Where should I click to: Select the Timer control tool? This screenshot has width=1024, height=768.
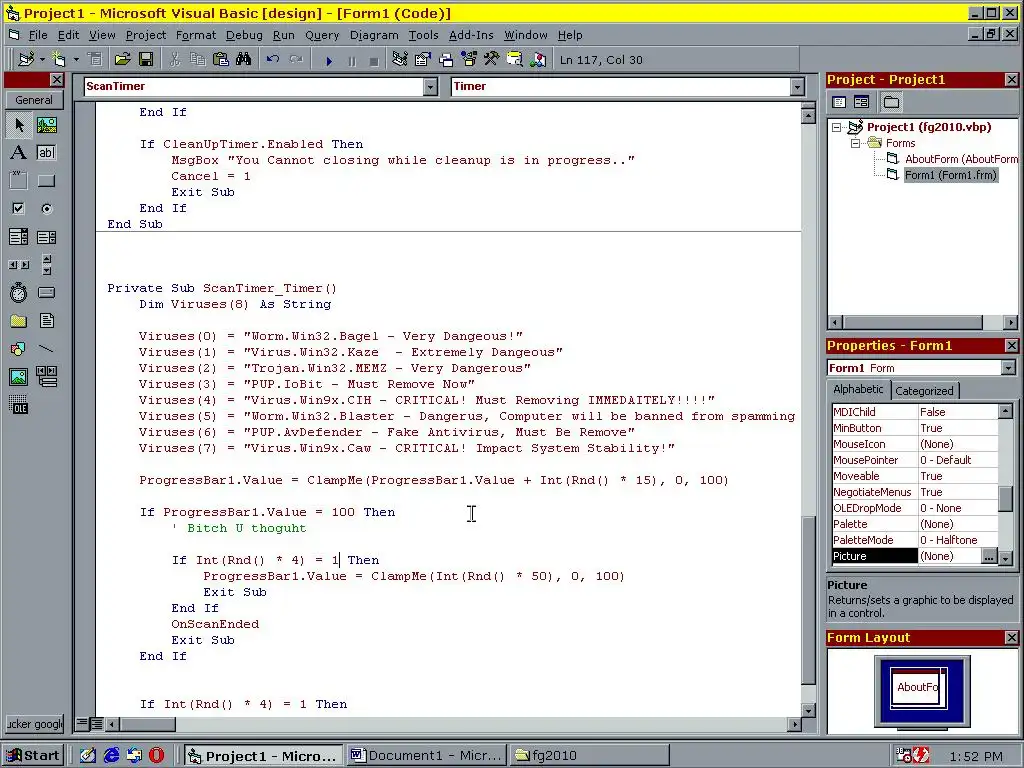click(x=18, y=293)
